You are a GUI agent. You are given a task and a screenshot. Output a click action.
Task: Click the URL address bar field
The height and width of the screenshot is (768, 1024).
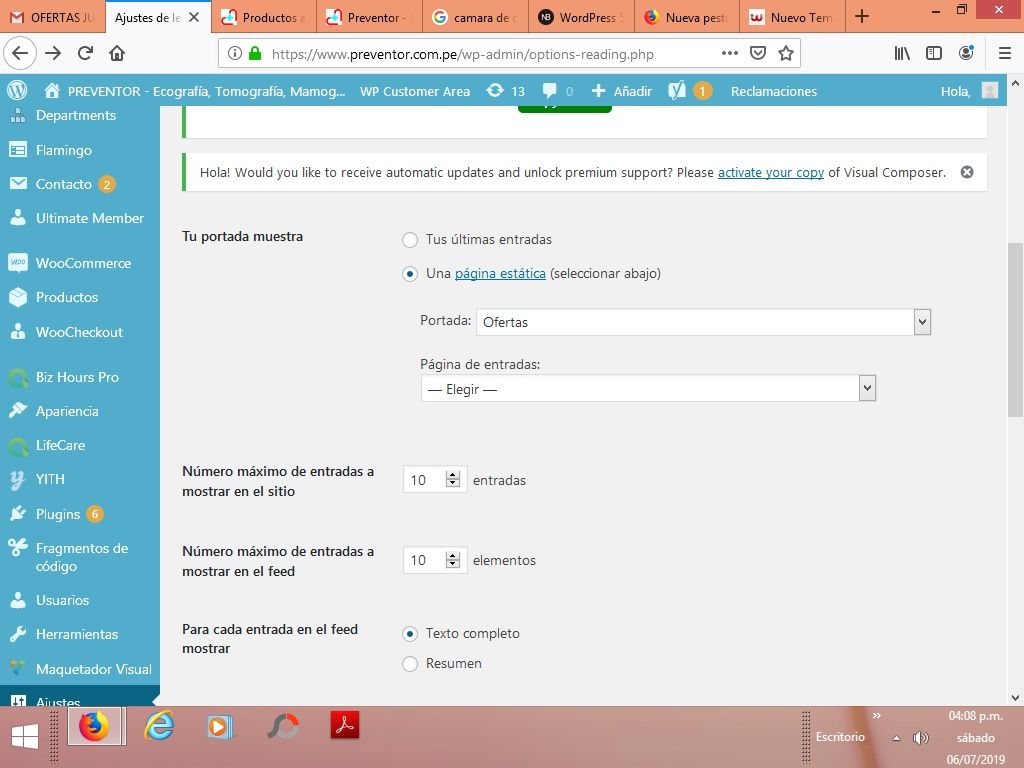(x=509, y=54)
